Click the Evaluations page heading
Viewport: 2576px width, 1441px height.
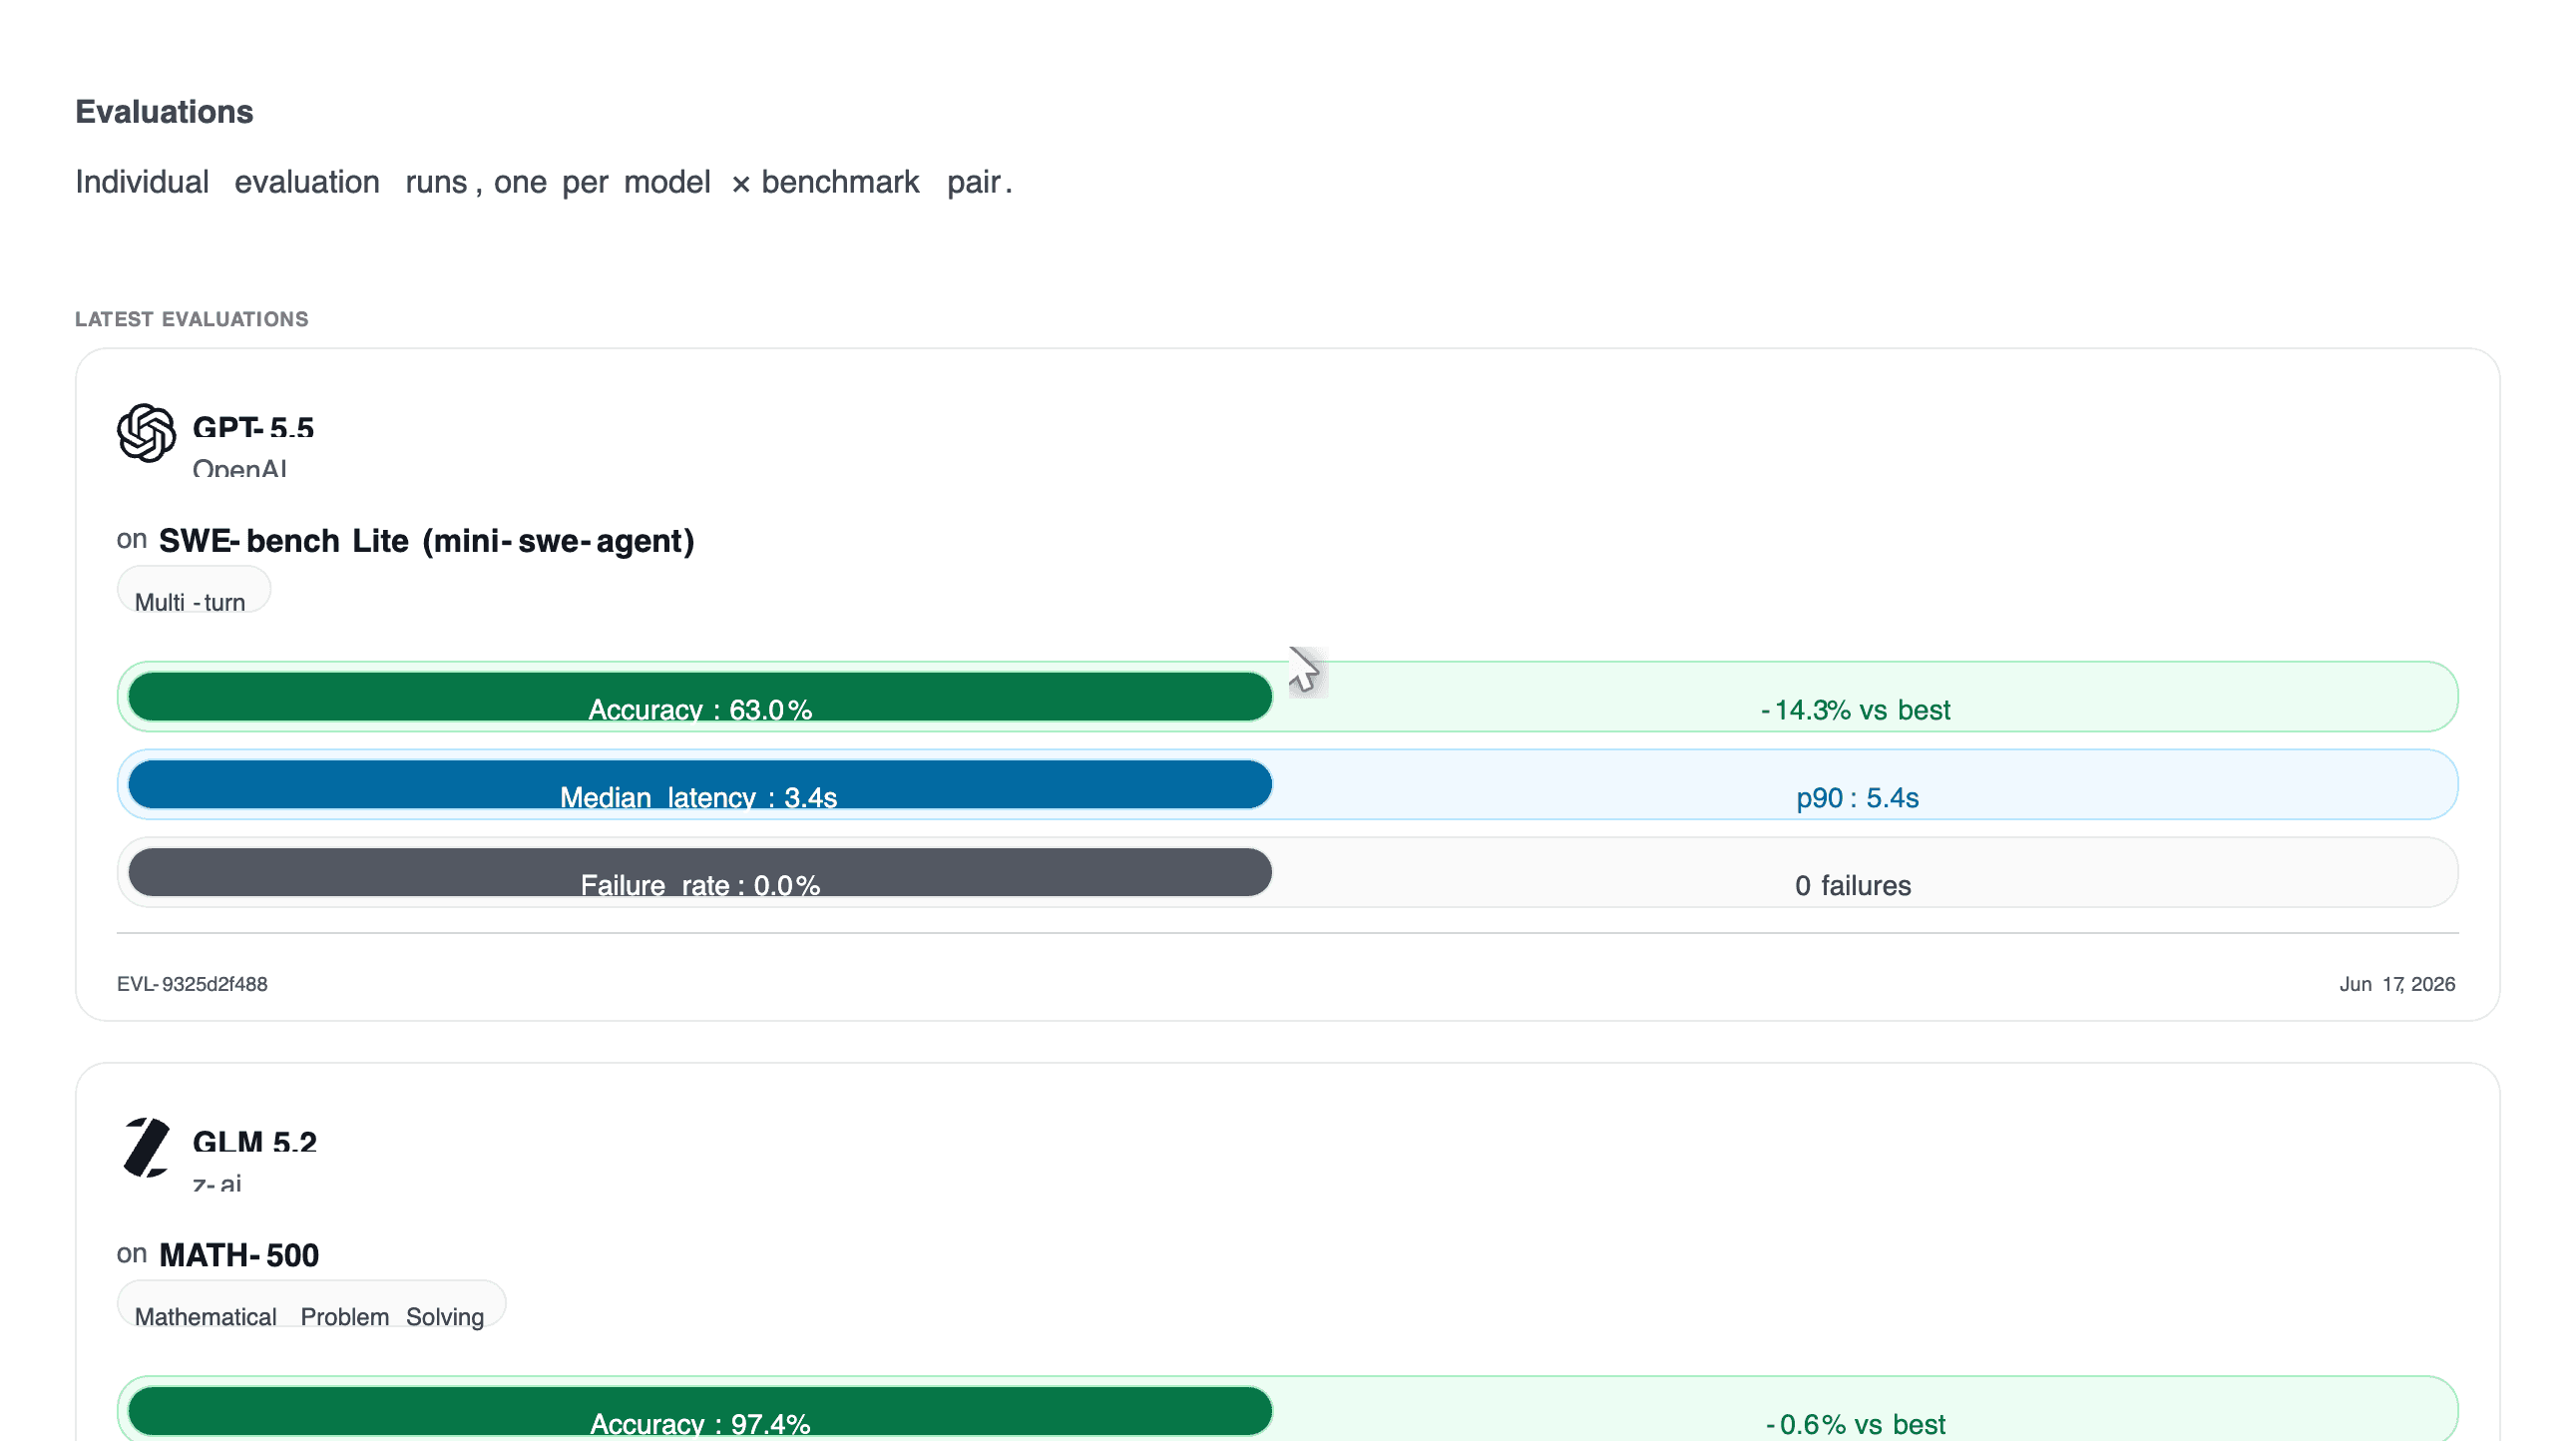pyautogui.click(x=164, y=112)
